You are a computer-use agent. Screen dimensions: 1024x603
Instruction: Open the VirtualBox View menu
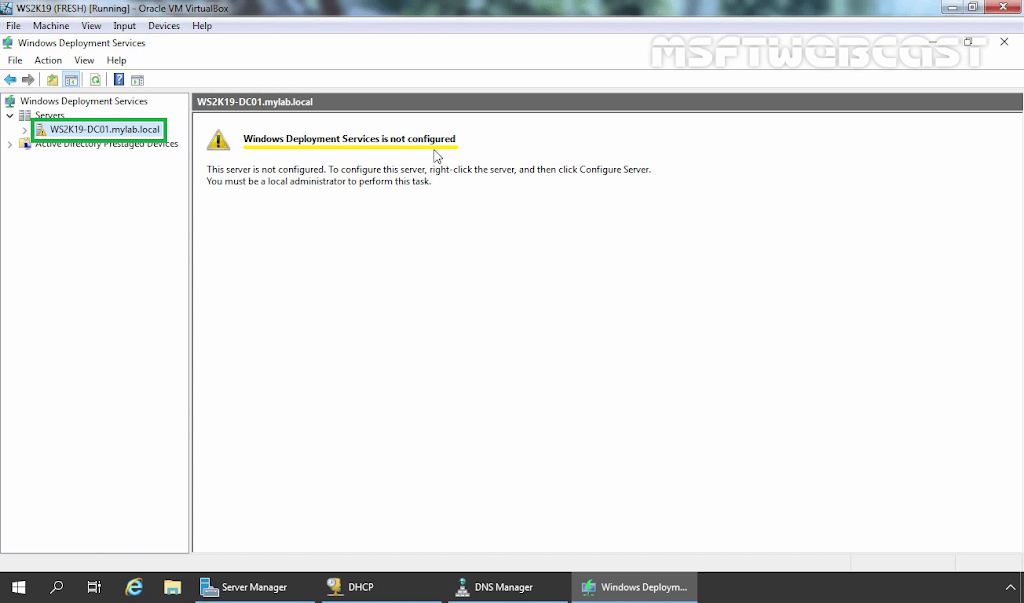point(91,25)
